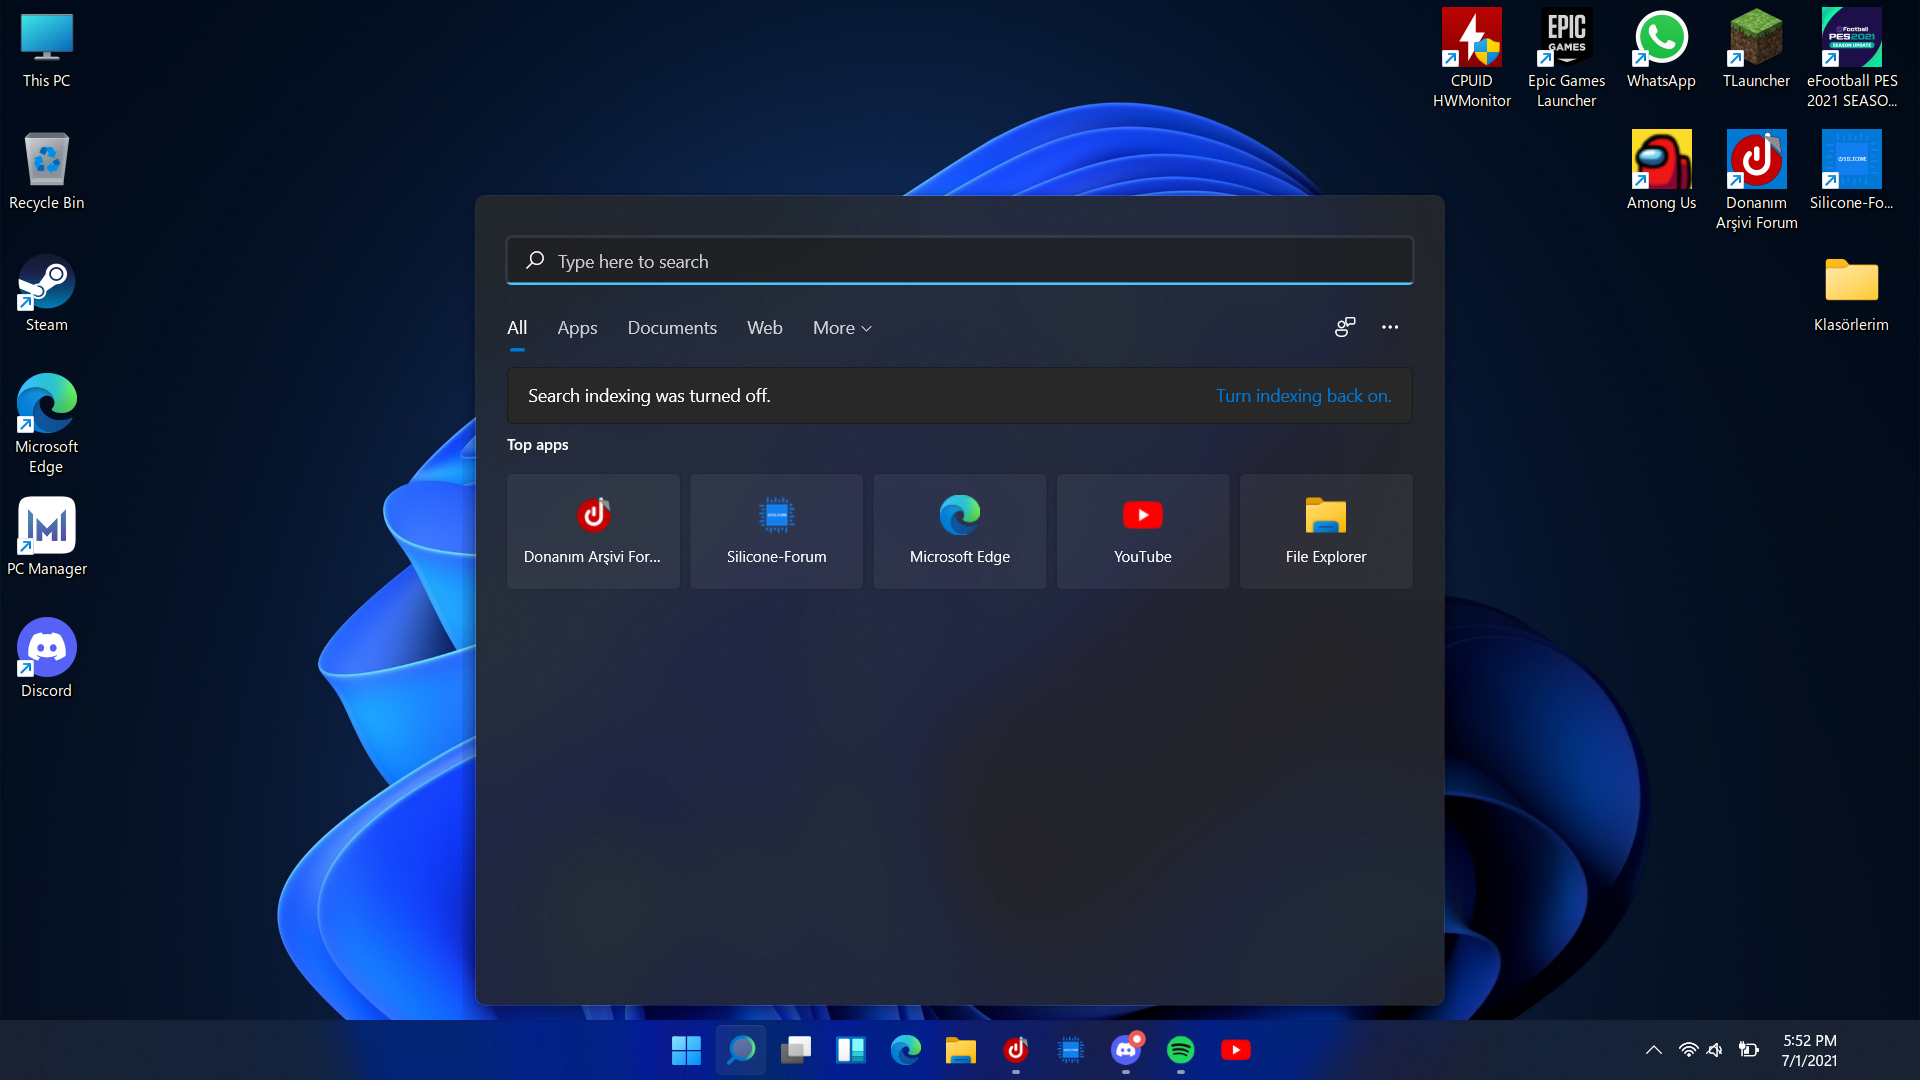The image size is (1920, 1080).
Task: Open Spotify from the taskbar
Action: point(1181,1050)
